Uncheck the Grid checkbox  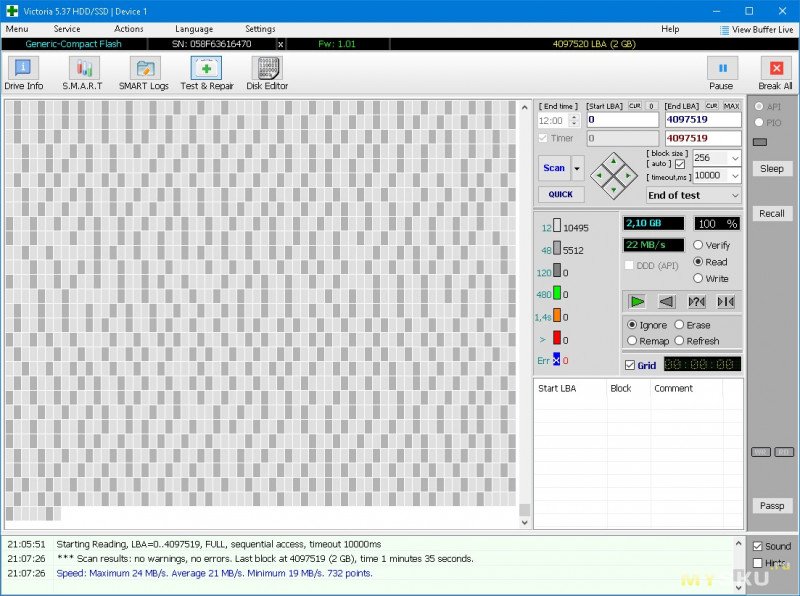click(x=630, y=365)
